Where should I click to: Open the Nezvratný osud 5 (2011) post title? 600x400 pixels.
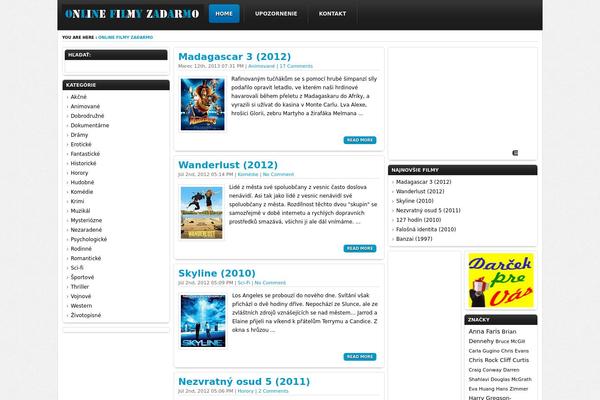(244, 382)
